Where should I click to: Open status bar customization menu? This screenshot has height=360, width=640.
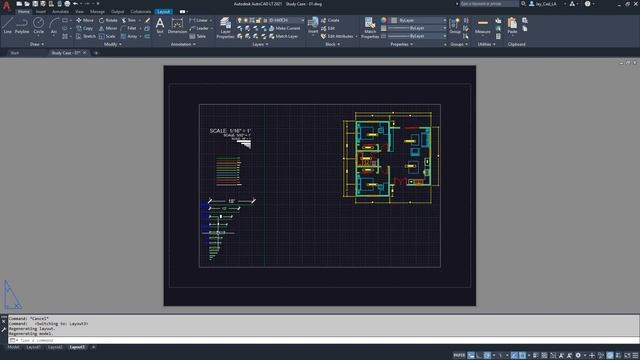pos(636,356)
